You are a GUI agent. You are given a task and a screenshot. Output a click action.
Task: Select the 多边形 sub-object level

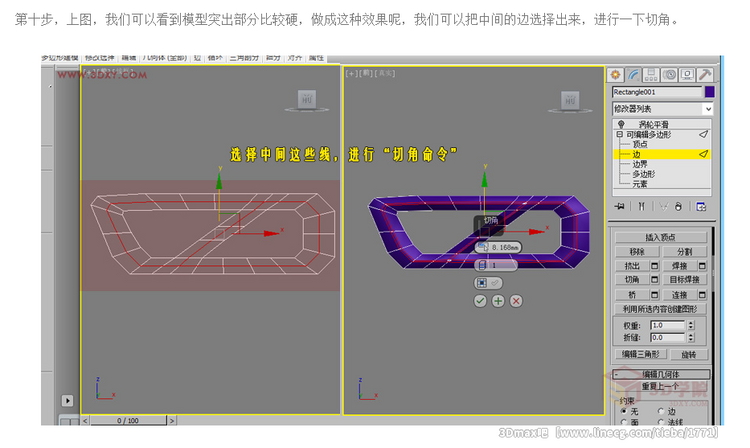644,174
